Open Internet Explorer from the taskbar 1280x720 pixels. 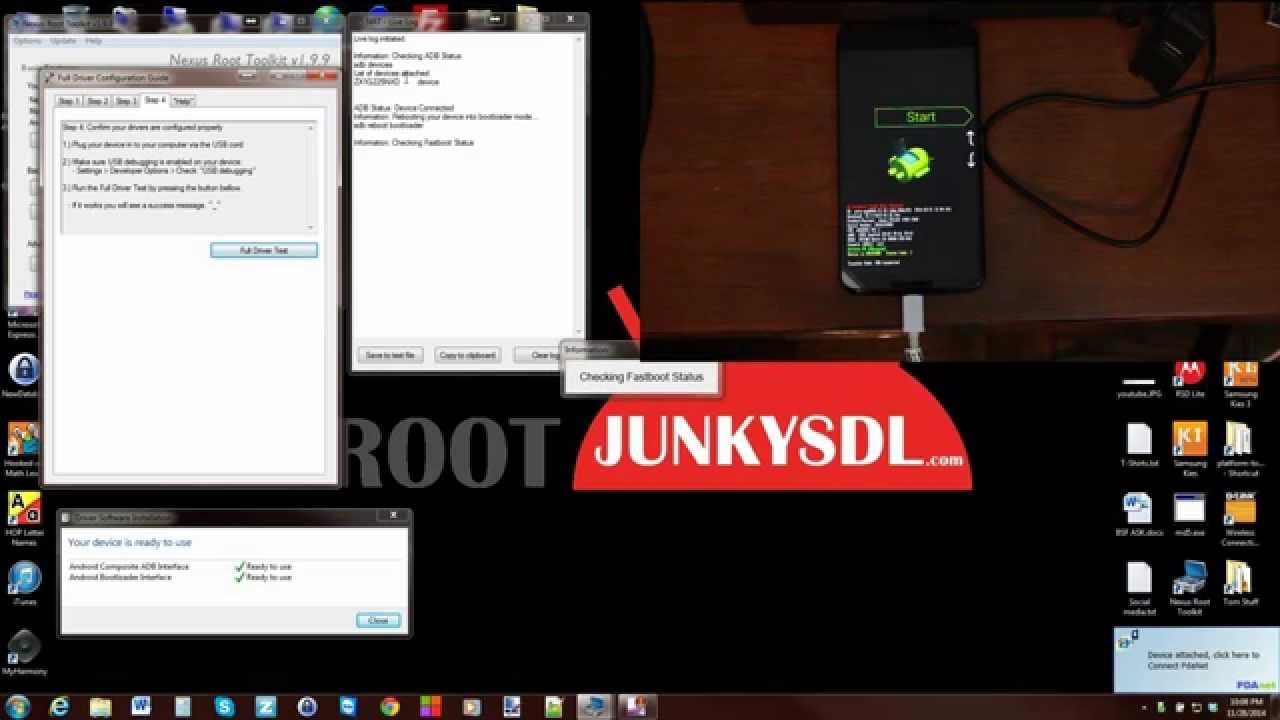(x=60, y=706)
